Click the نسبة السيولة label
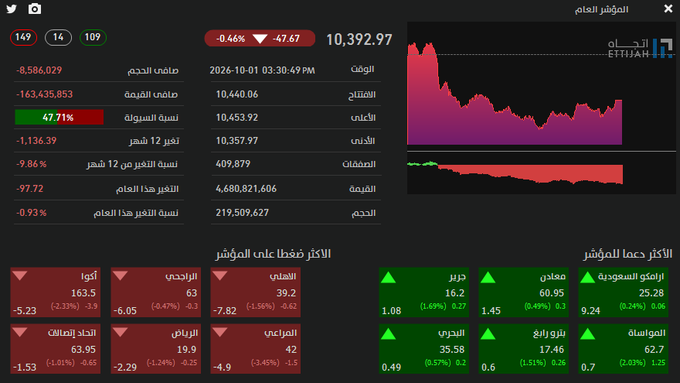Viewport: 680px width, 383px height. tap(151, 118)
